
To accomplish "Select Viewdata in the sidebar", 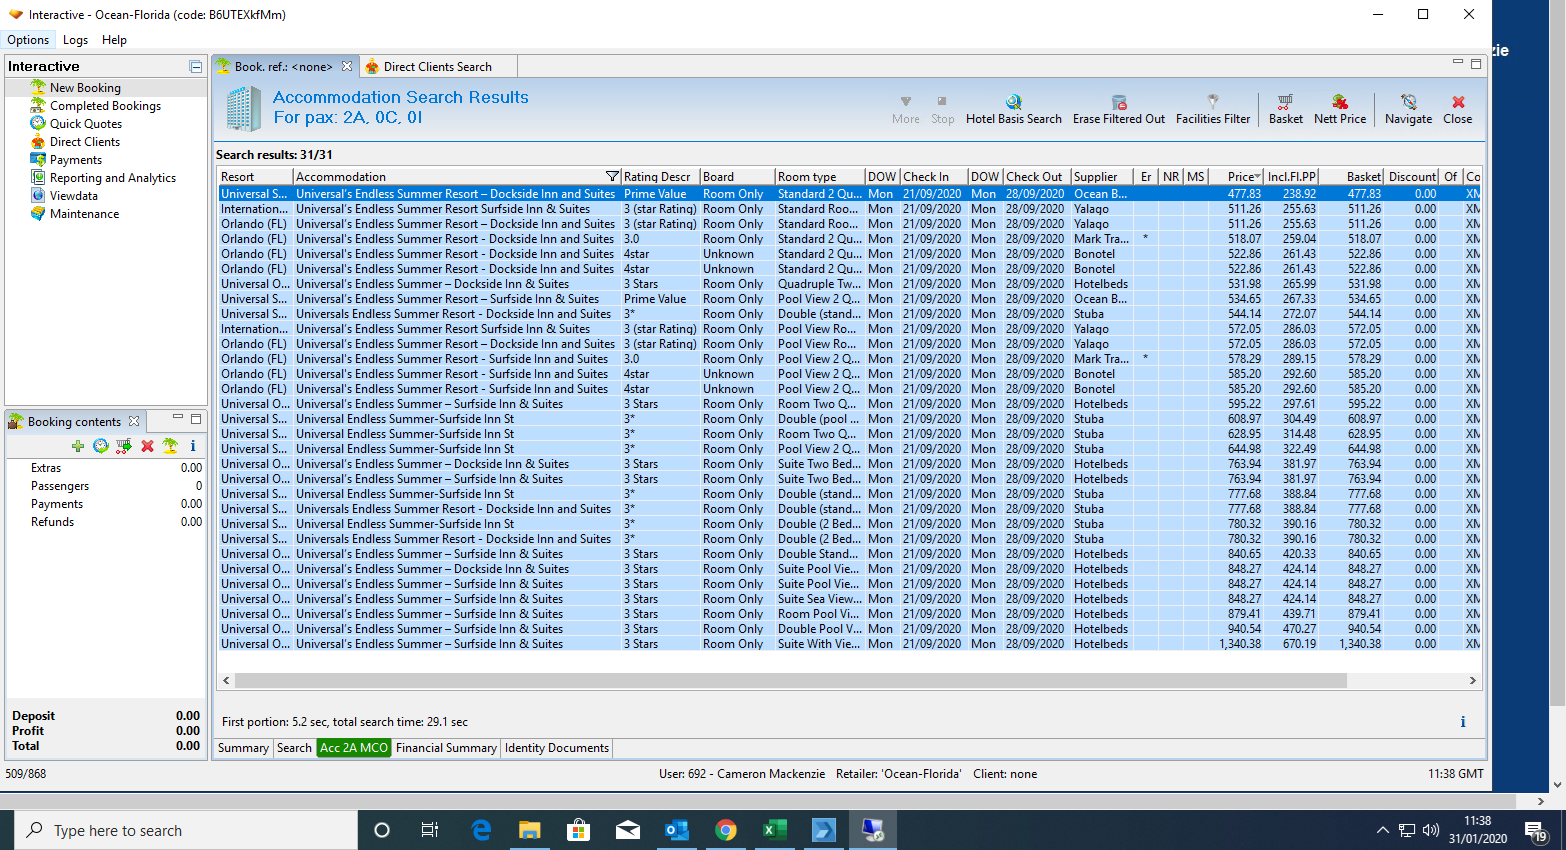I will click(x=74, y=196).
